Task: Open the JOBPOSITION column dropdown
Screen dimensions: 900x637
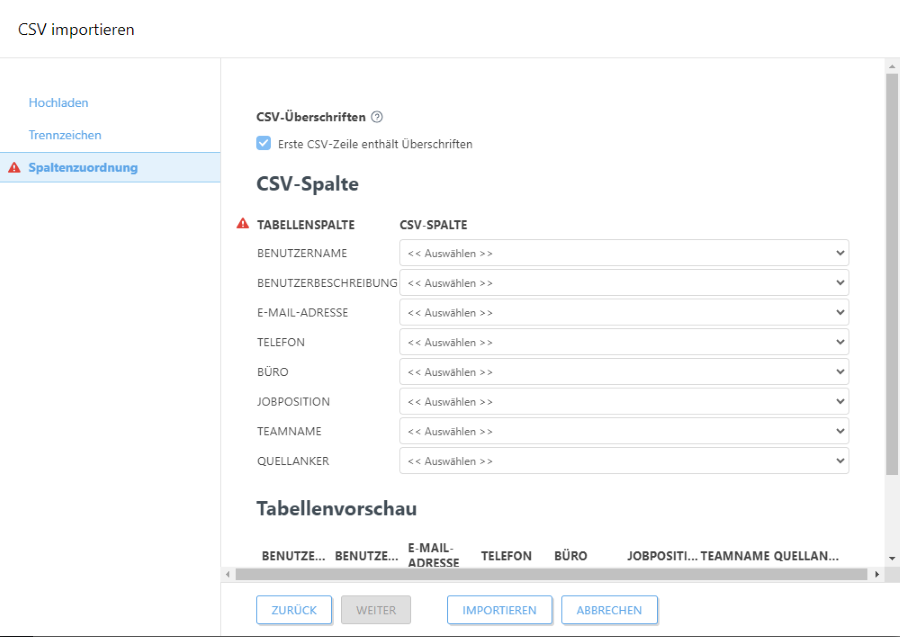Action: tap(840, 401)
